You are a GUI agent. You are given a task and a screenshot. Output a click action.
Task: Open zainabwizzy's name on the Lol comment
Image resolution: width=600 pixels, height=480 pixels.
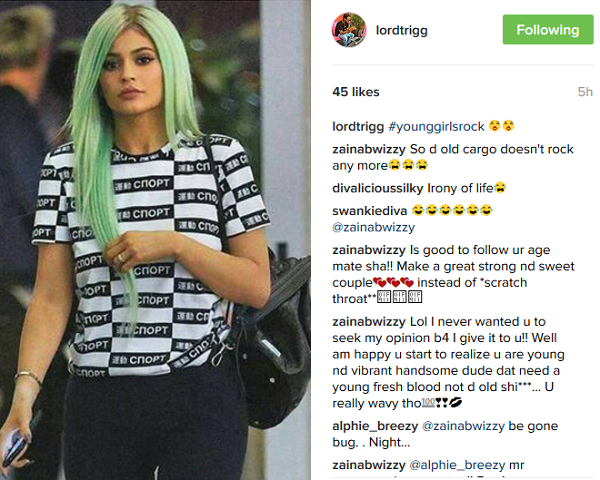coord(368,322)
